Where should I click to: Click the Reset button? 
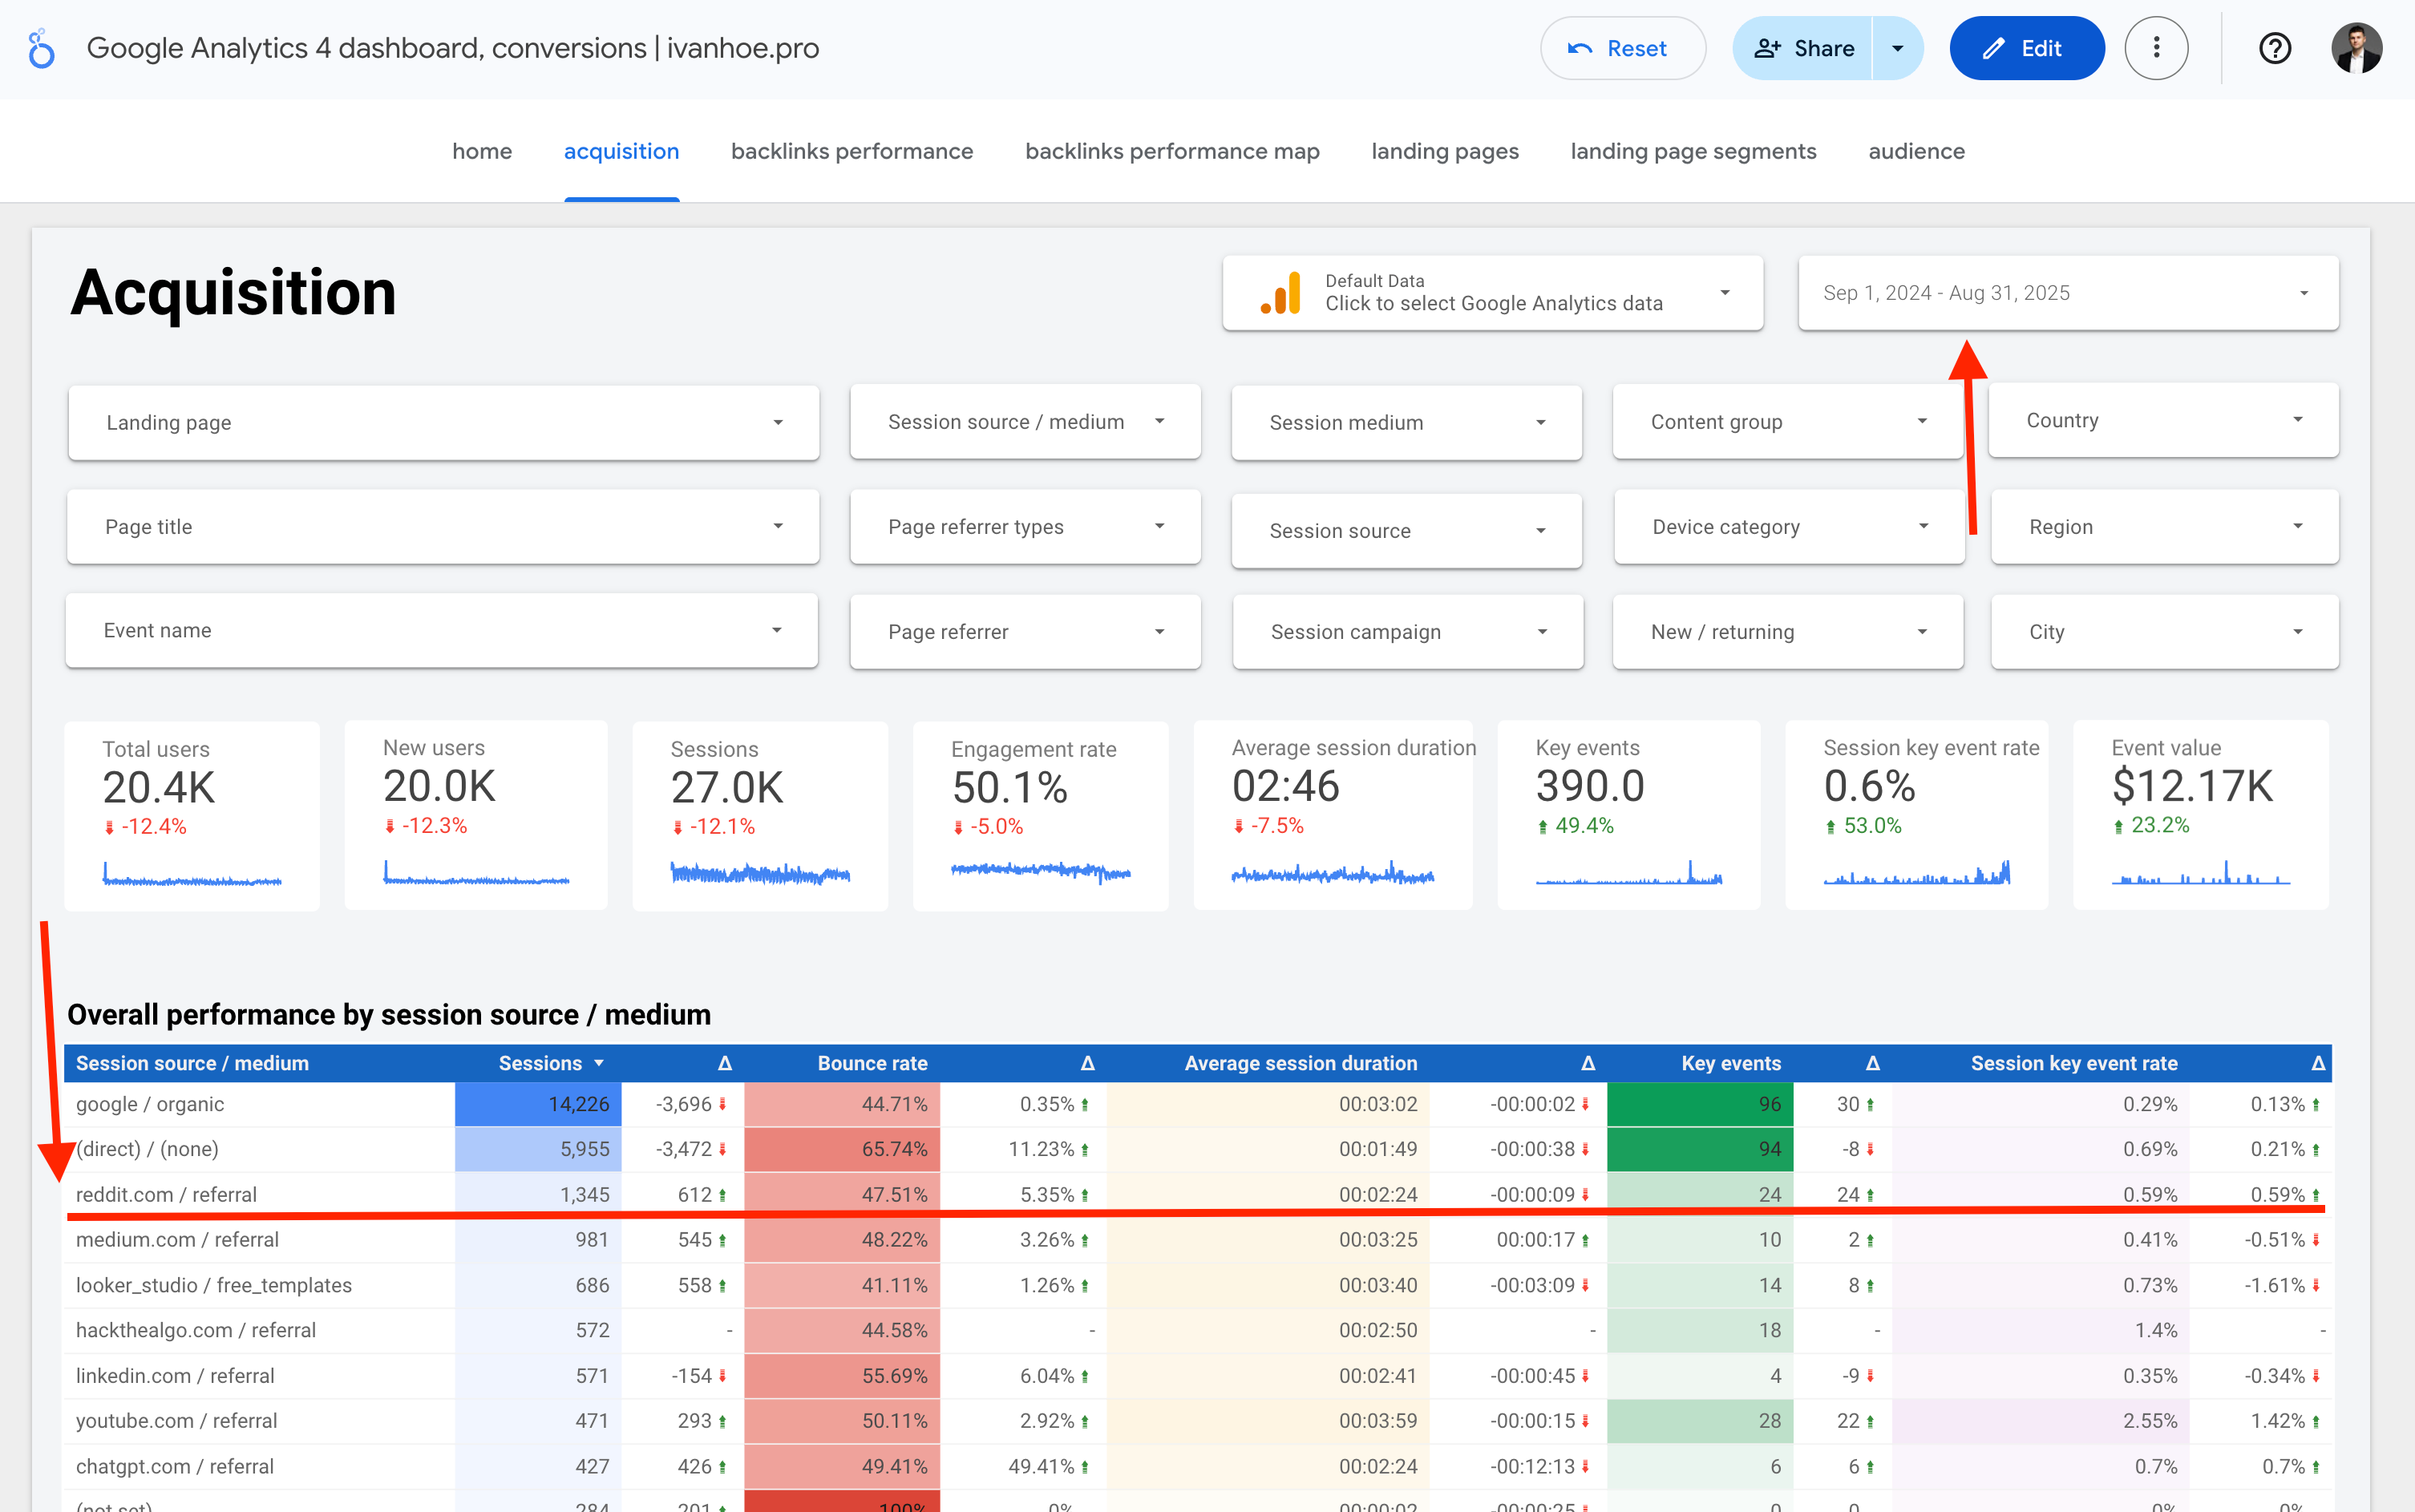point(1621,48)
